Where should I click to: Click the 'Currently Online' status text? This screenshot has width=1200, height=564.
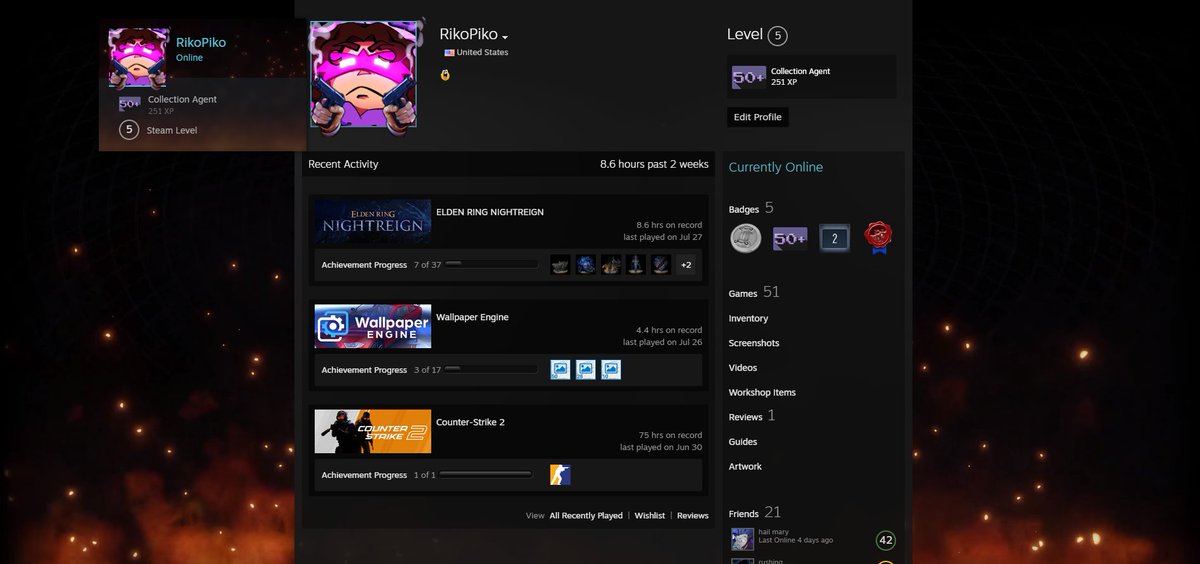click(776, 167)
